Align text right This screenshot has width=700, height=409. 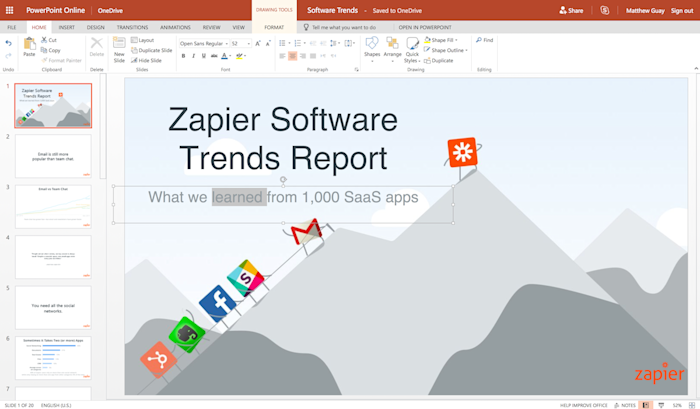(x=303, y=56)
